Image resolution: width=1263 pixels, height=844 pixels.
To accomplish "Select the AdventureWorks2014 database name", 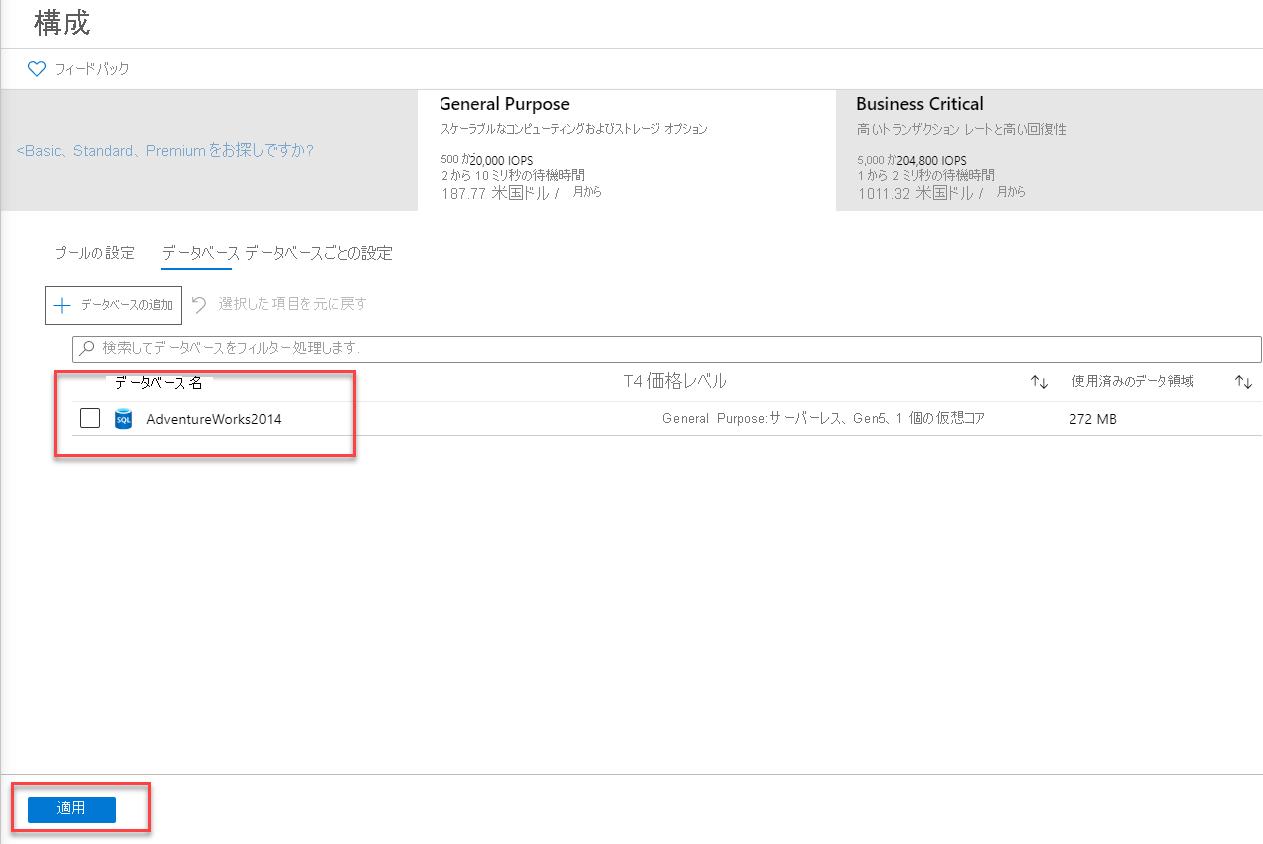I will (214, 419).
